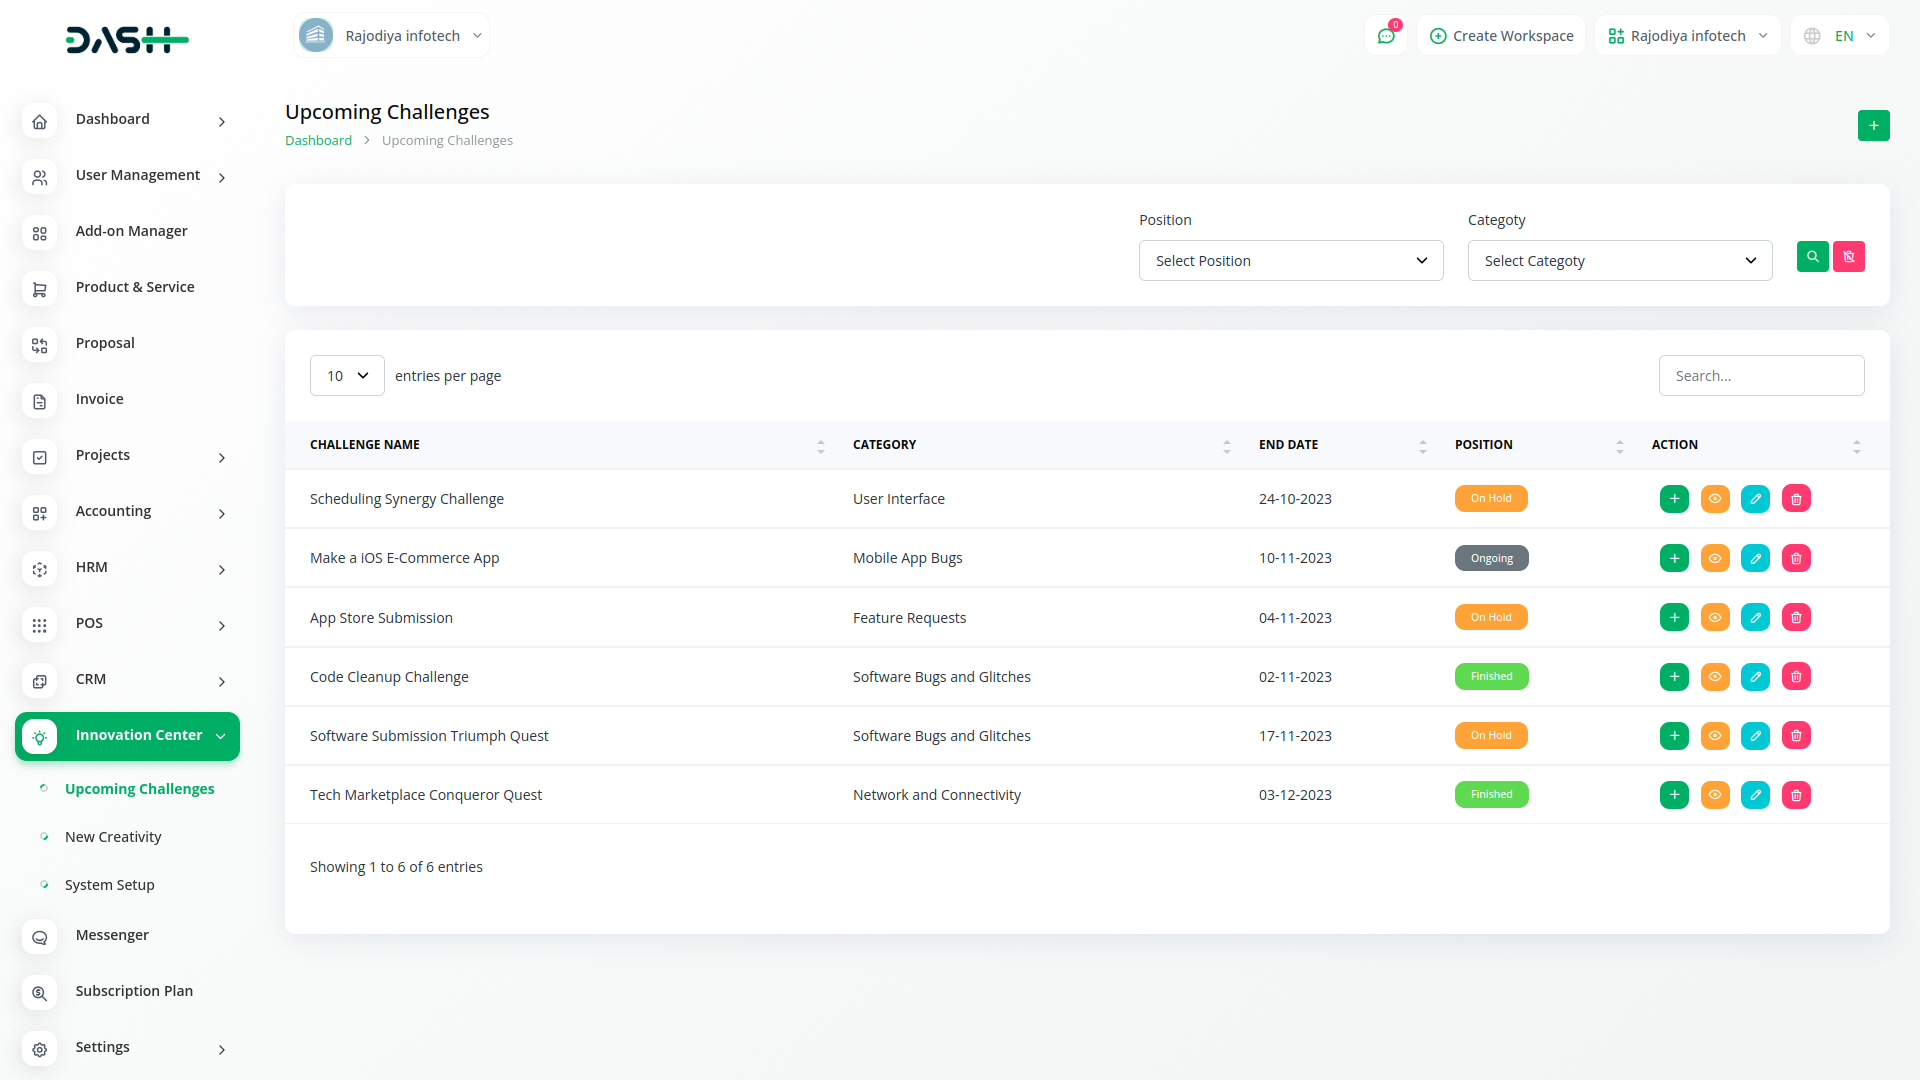The height and width of the screenshot is (1080, 1920).
Task: Click in the table Search field
Action: pos(1760,376)
